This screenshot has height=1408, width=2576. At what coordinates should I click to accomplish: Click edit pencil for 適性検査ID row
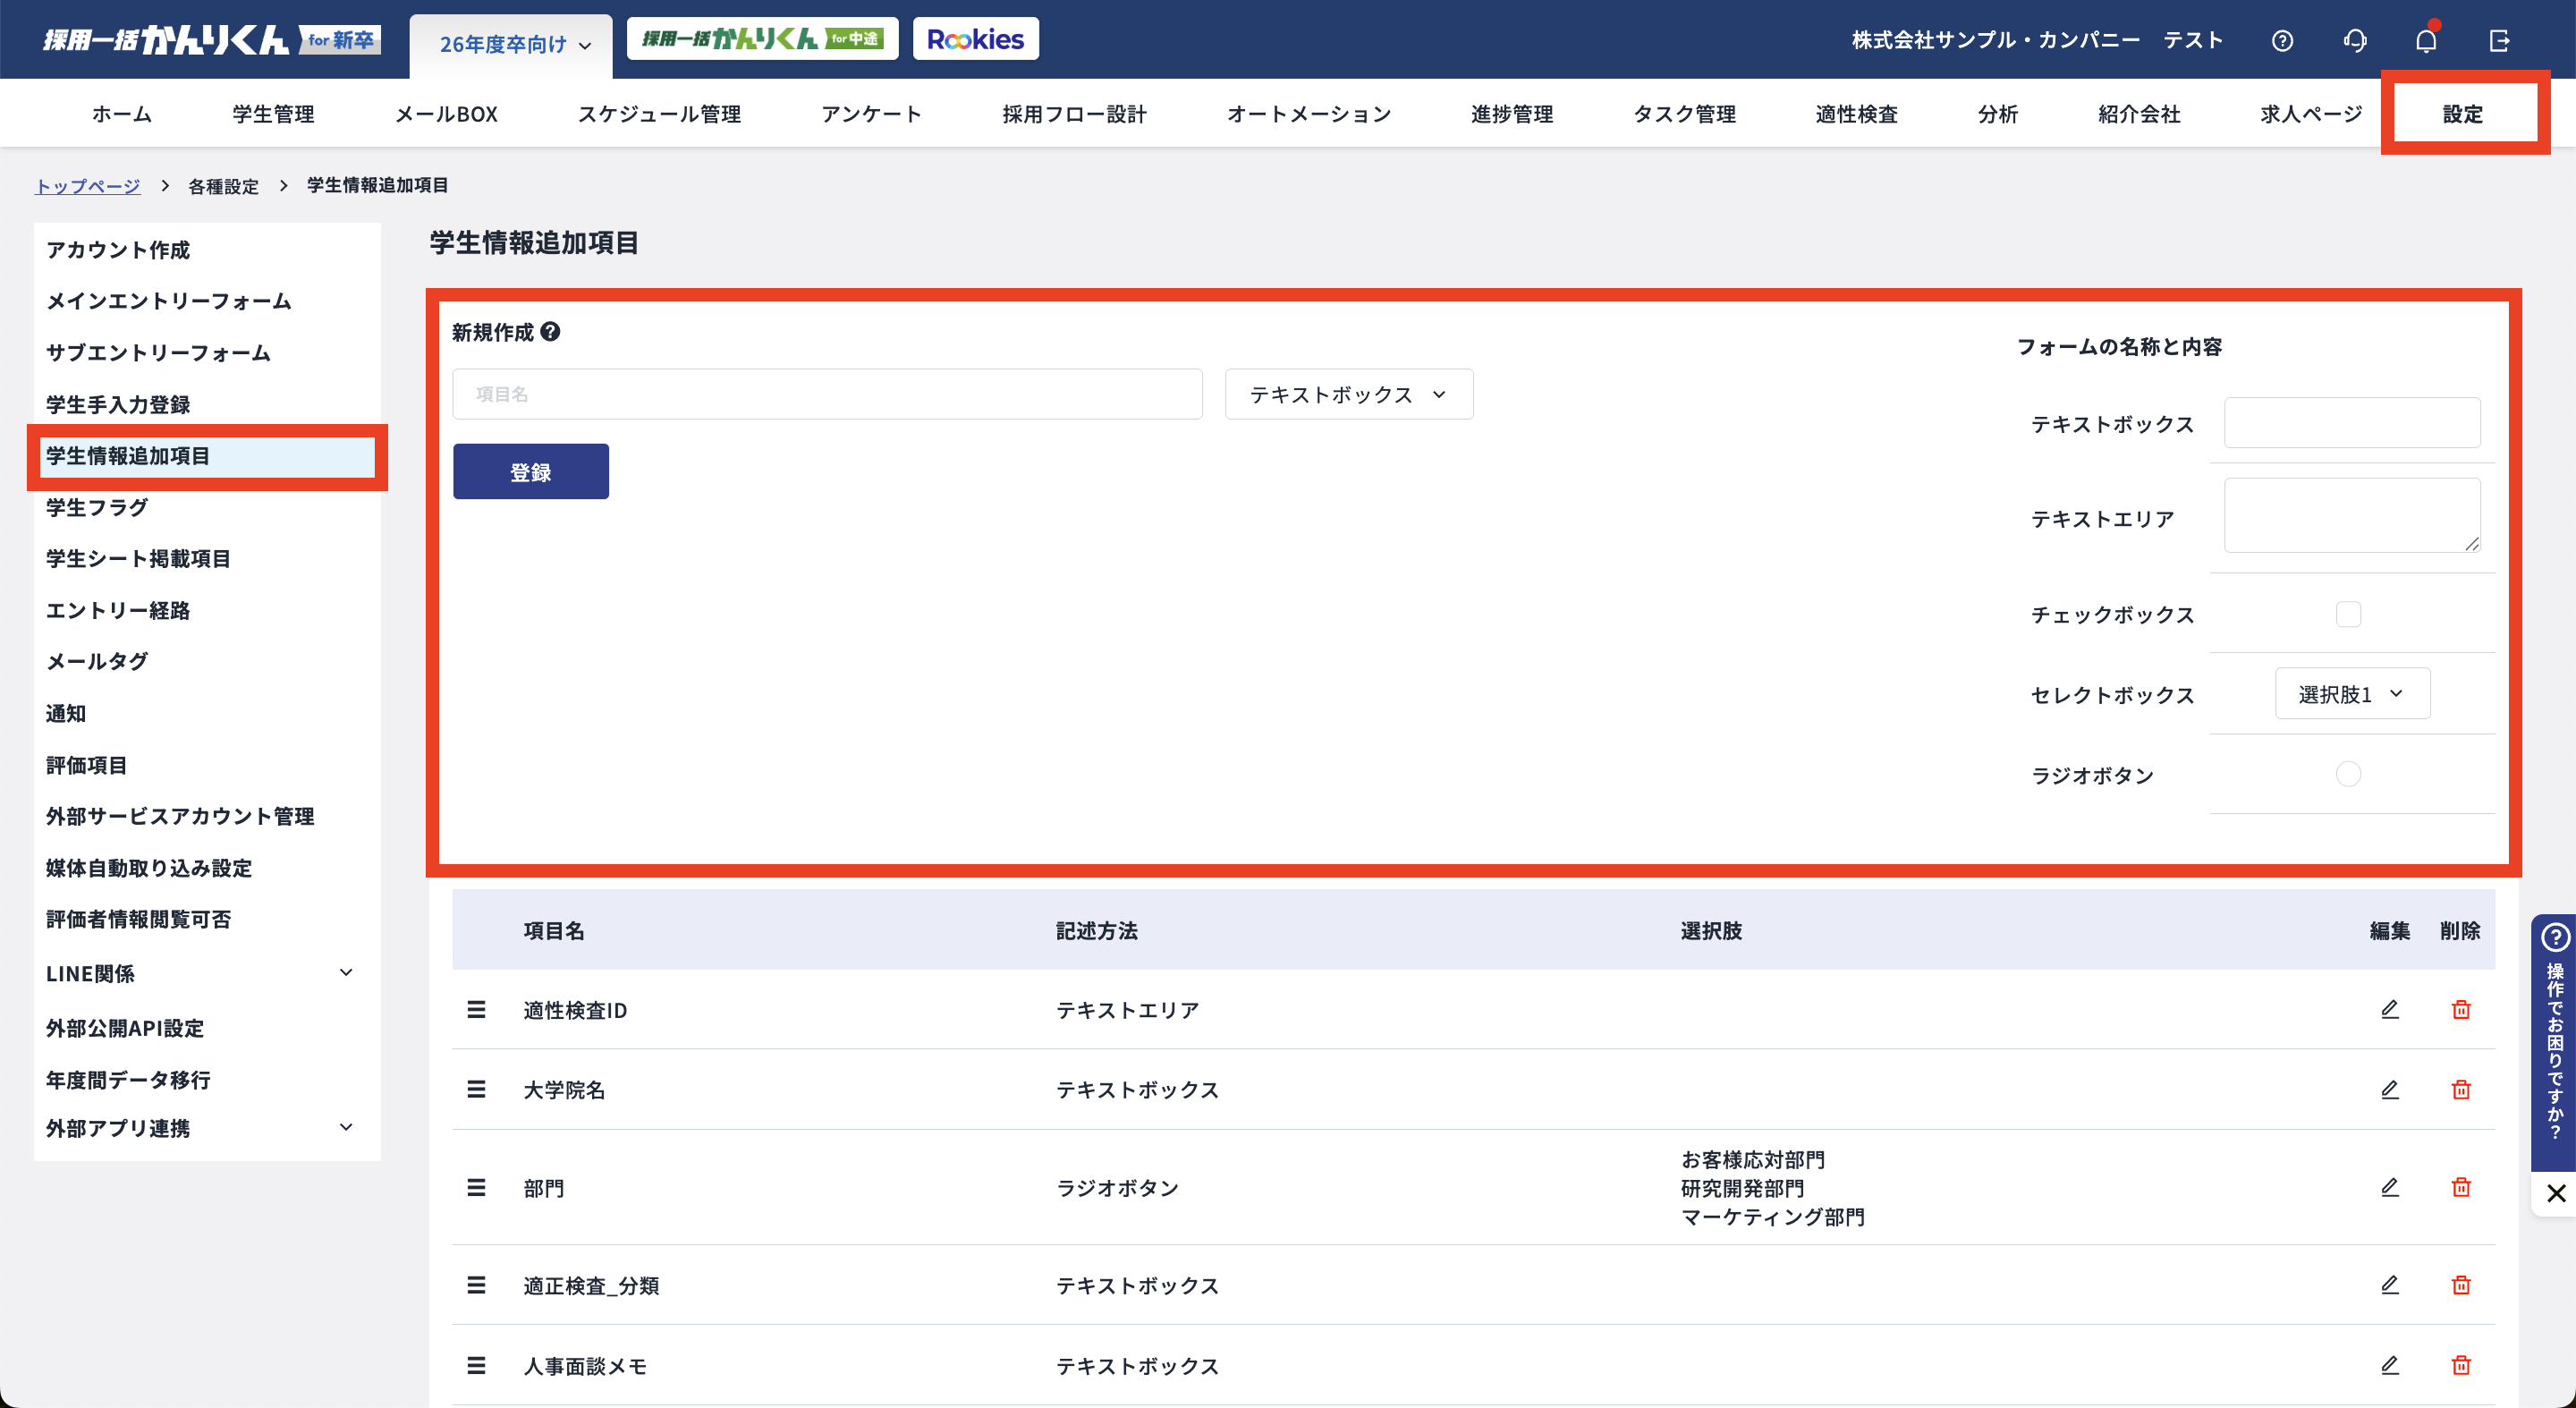coord(2389,1009)
